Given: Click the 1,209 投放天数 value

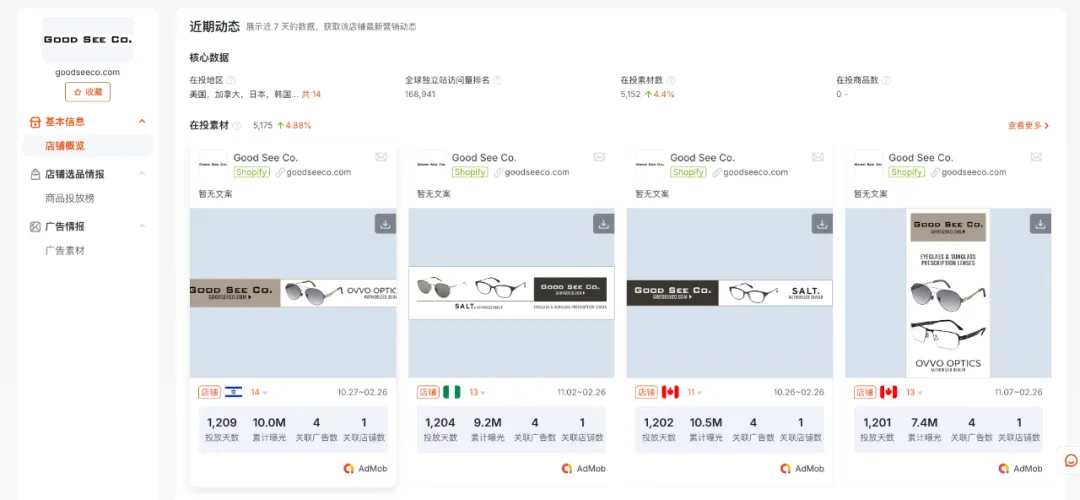Looking at the screenshot, I should pos(222,423).
